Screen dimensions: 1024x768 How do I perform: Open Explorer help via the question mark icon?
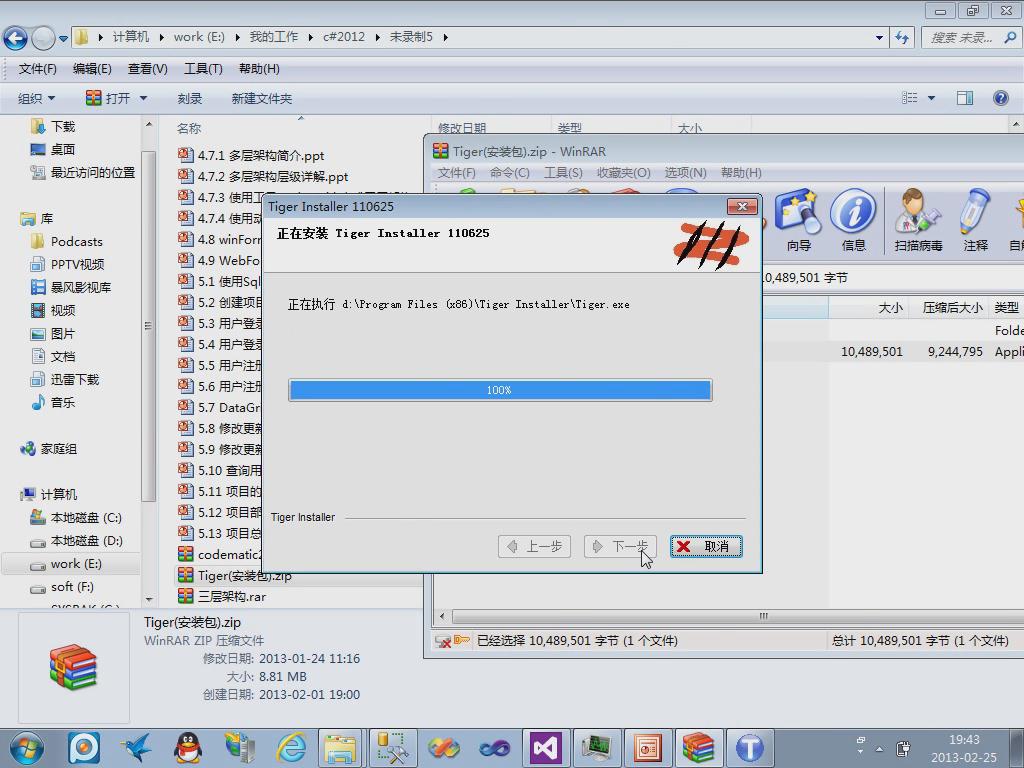[x=1000, y=98]
